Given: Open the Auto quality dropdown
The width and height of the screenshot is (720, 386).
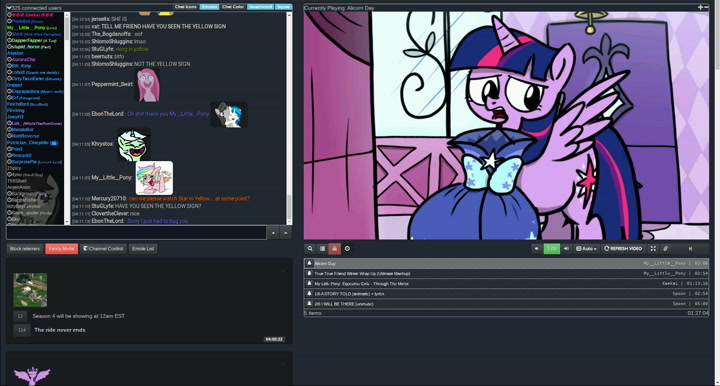Looking at the screenshot, I should [586, 248].
